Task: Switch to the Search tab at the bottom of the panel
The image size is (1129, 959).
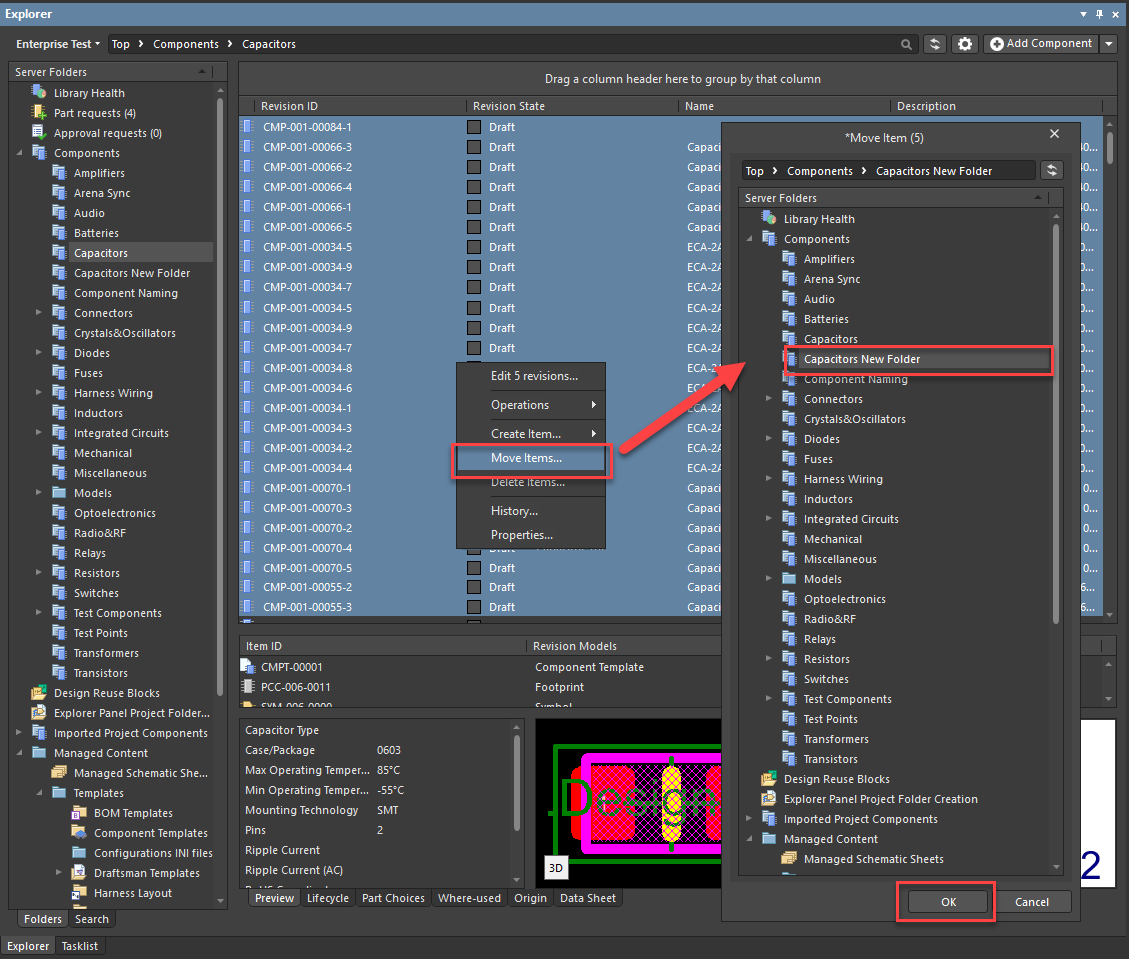Action: (x=92, y=919)
